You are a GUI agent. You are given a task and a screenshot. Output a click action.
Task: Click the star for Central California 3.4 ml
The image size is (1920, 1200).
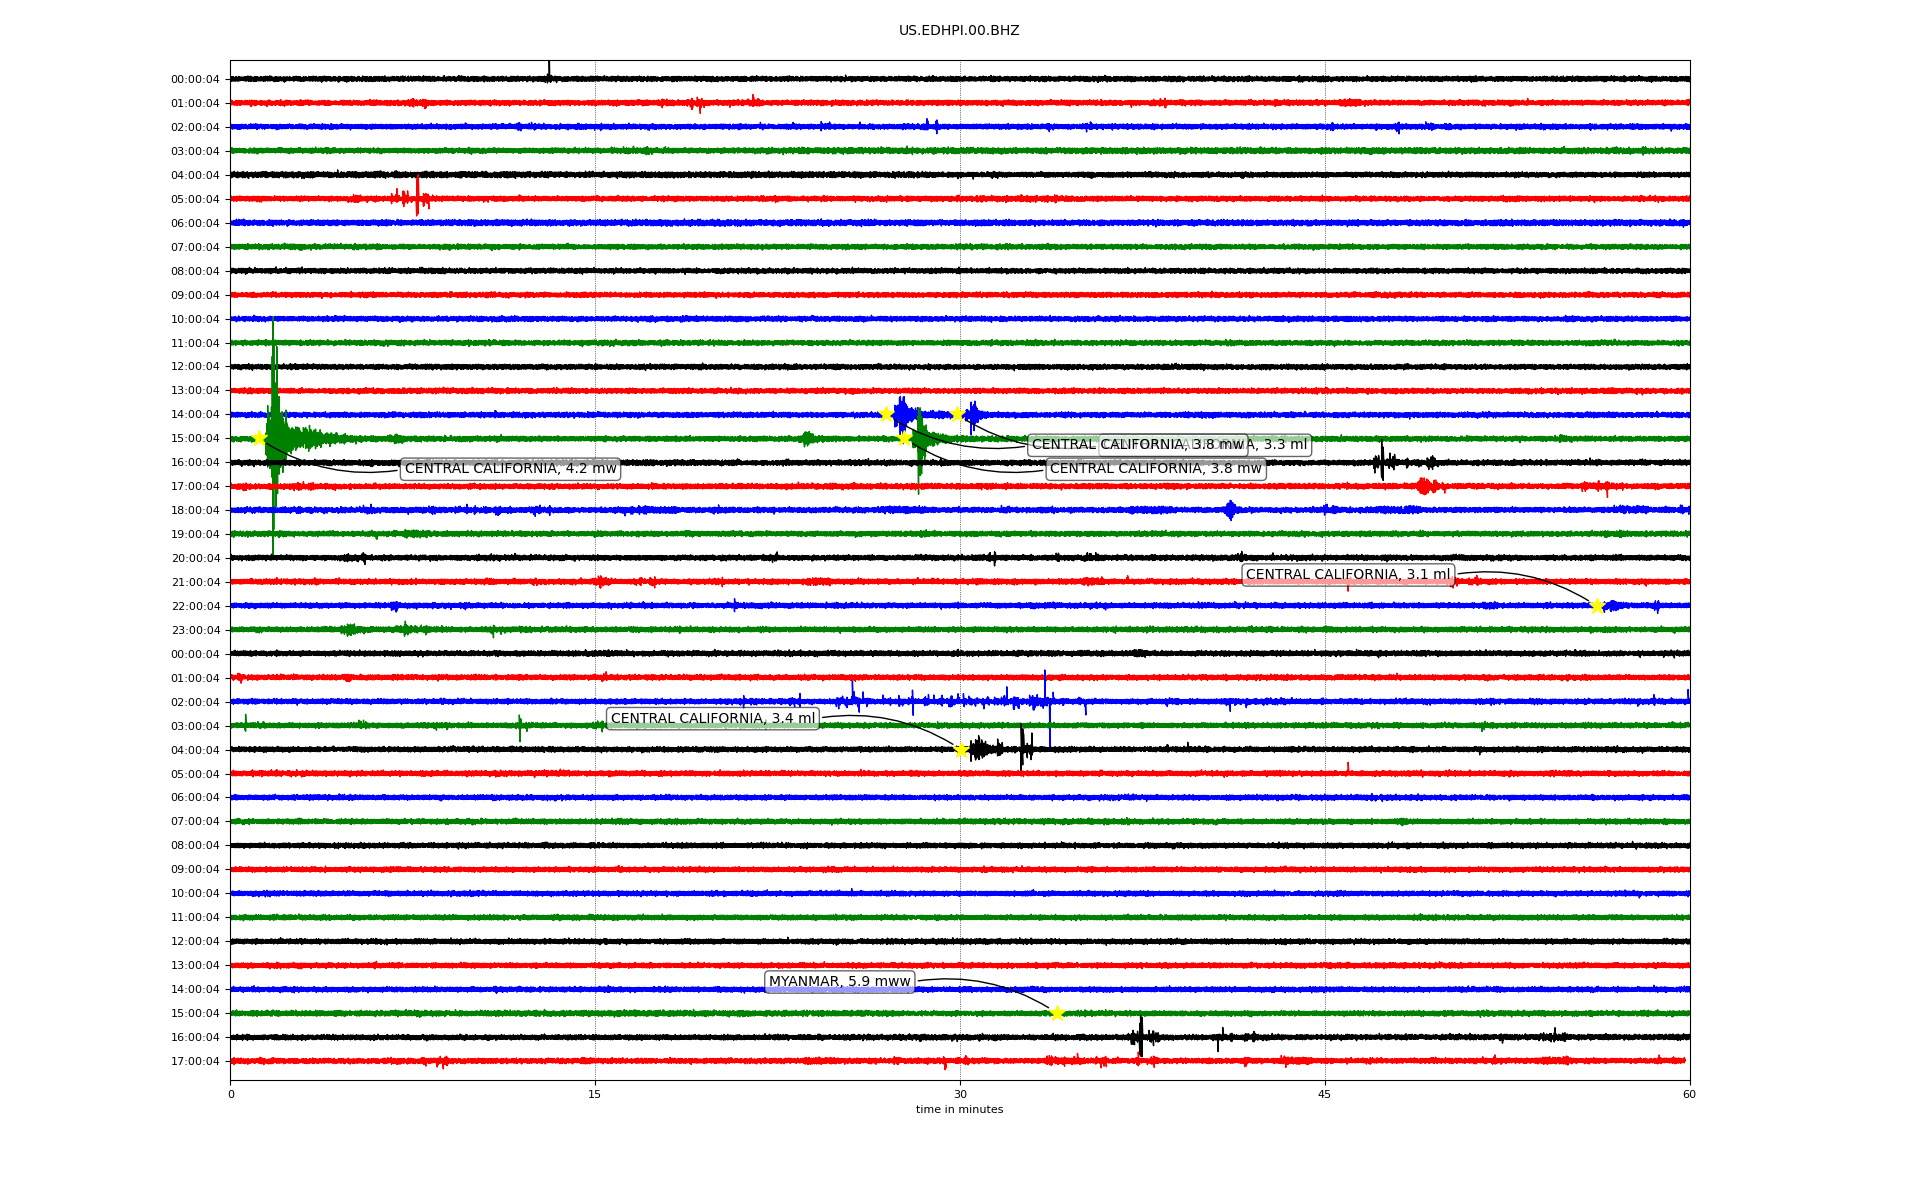(961, 750)
